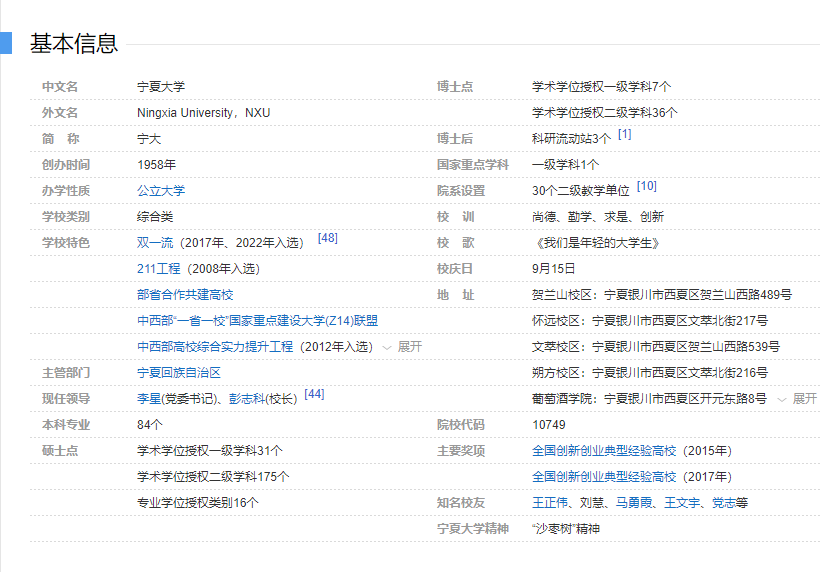Image resolution: width=830 pixels, height=572 pixels.
Task: Click the 中西部高校综合实力提升工程 link
Action: point(214,347)
